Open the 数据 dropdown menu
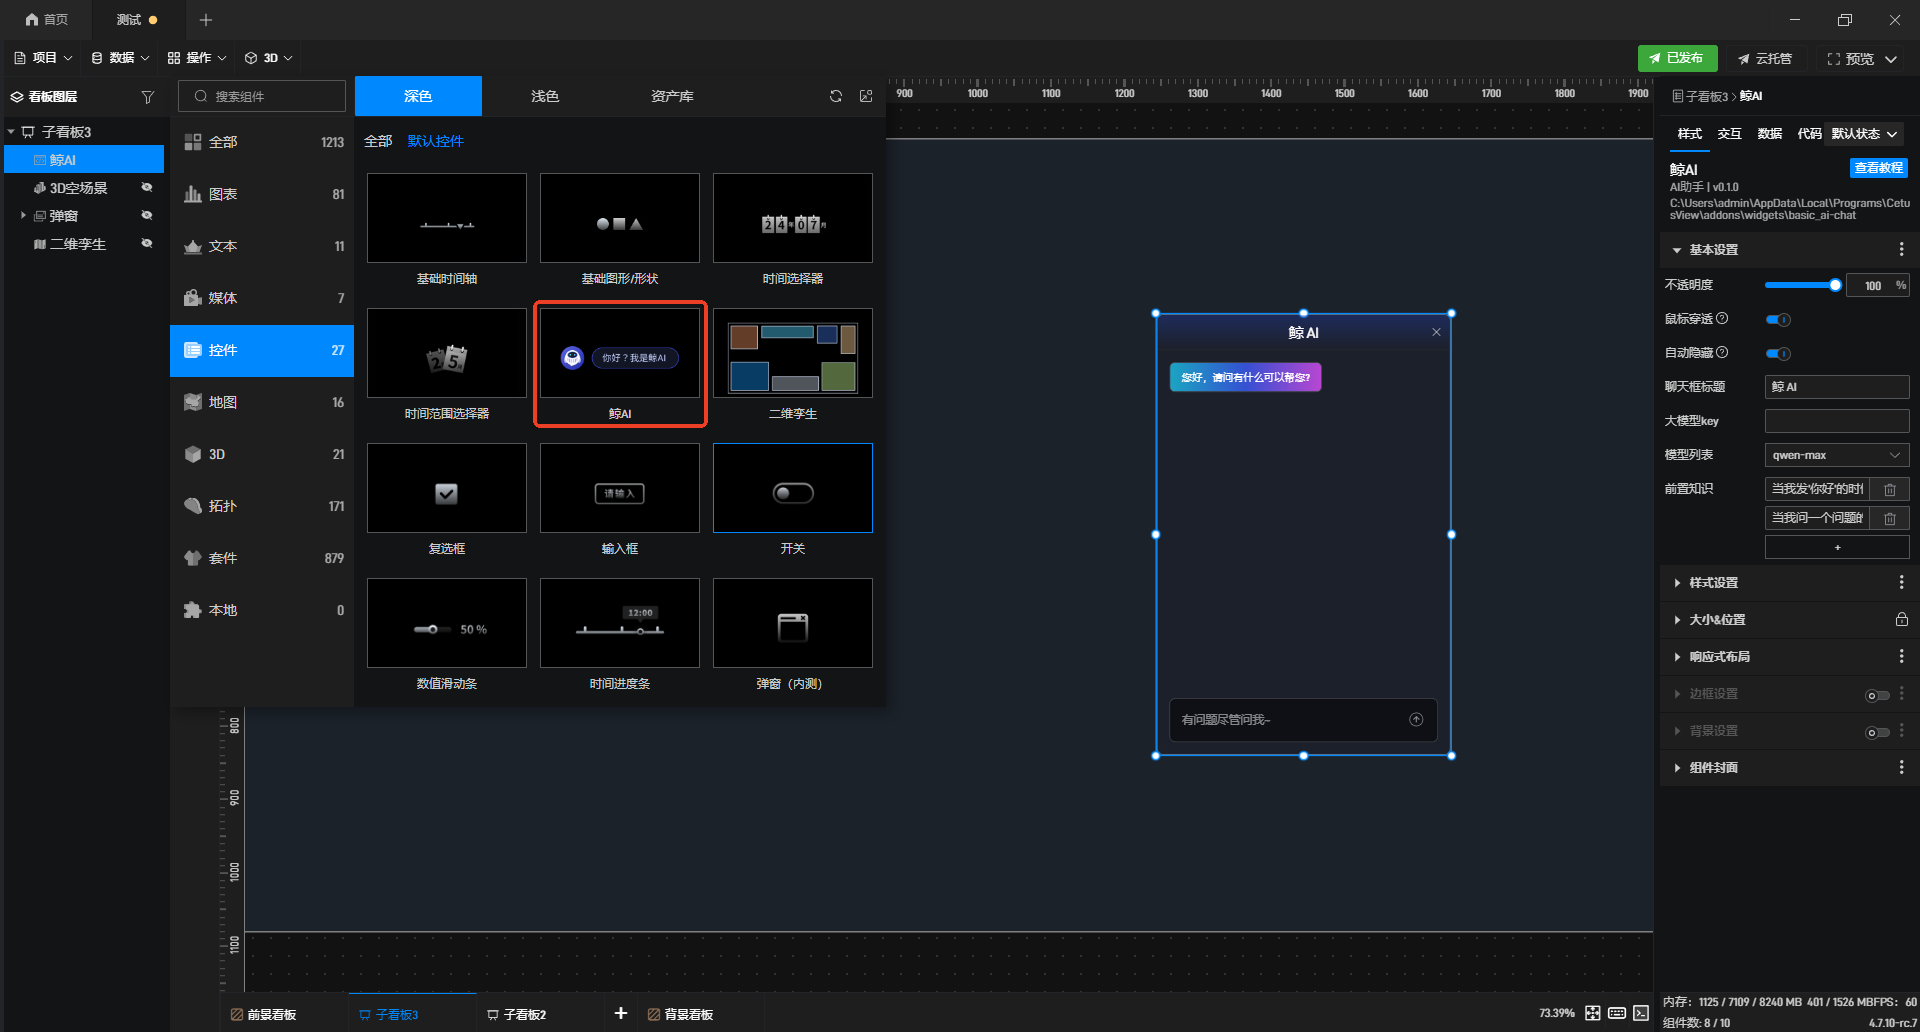Image resolution: width=1920 pixels, height=1032 pixels. tap(120, 58)
